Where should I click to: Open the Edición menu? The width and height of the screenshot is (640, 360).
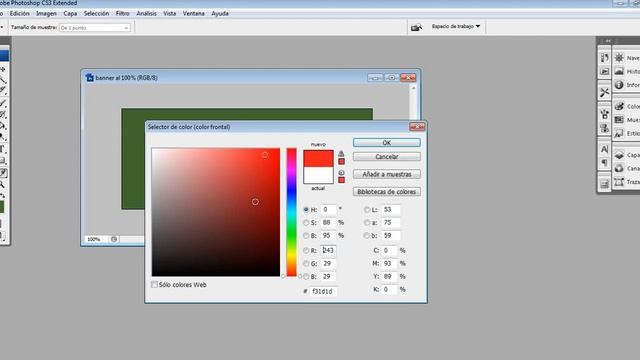click(20, 13)
